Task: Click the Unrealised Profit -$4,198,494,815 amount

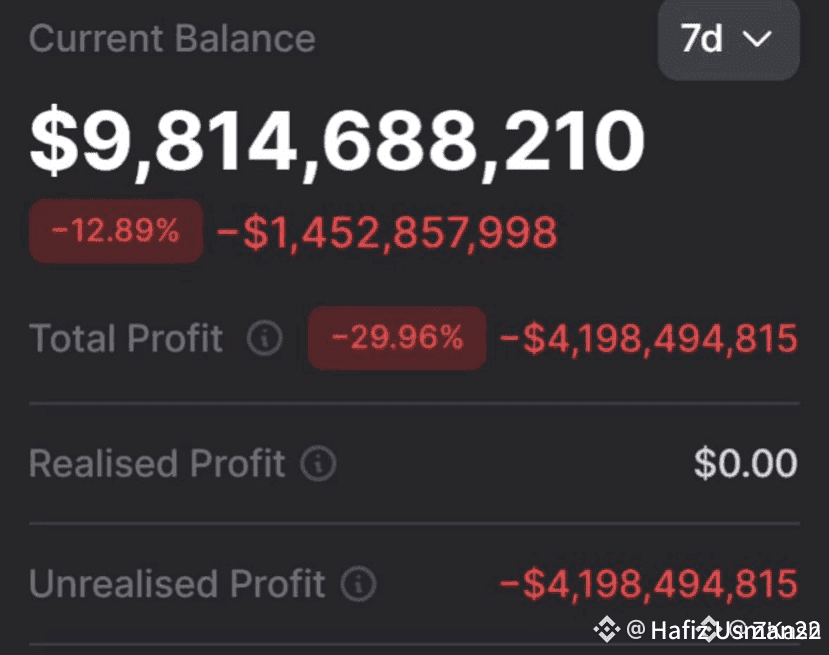Action: pos(649,584)
